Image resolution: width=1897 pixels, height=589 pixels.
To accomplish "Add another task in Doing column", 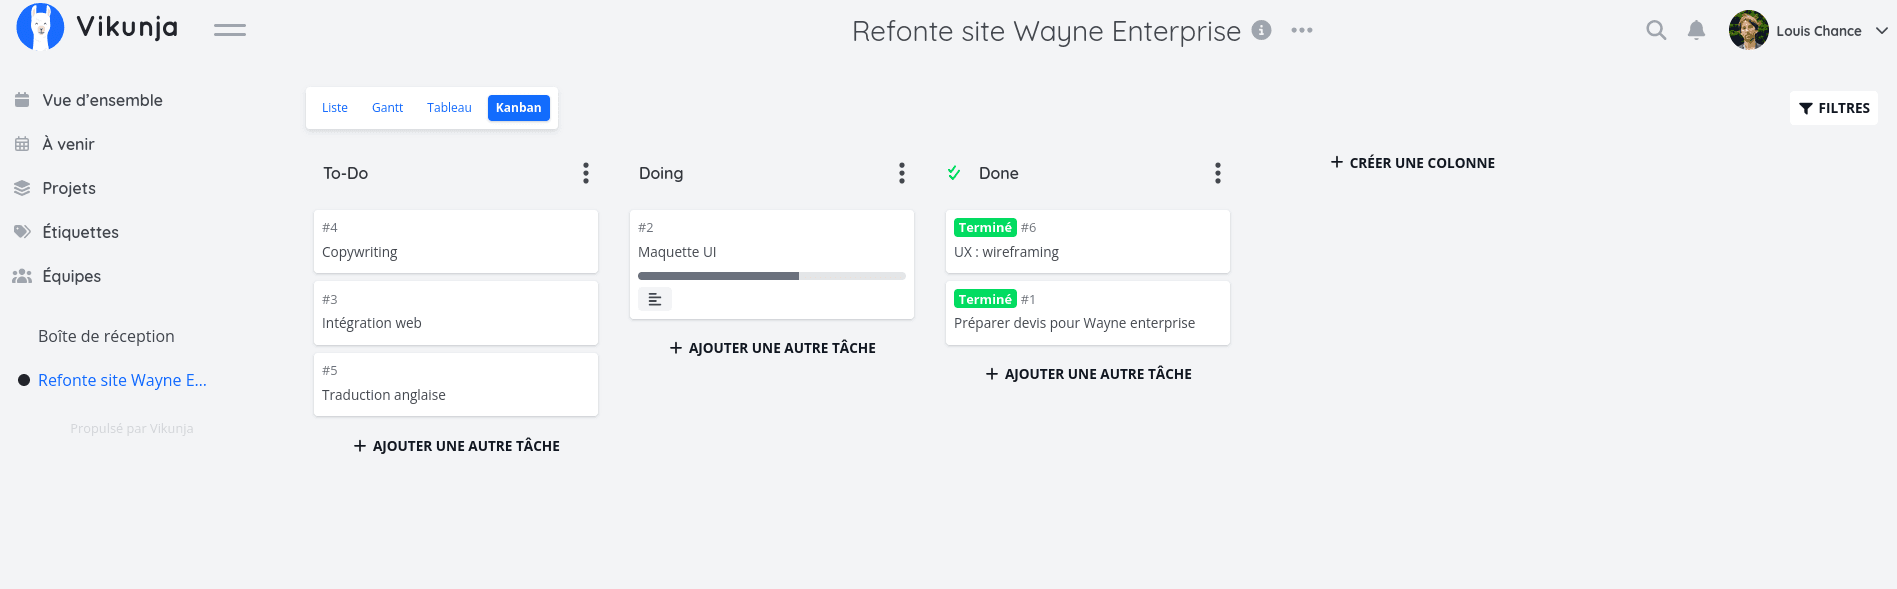I will [772, 348].
